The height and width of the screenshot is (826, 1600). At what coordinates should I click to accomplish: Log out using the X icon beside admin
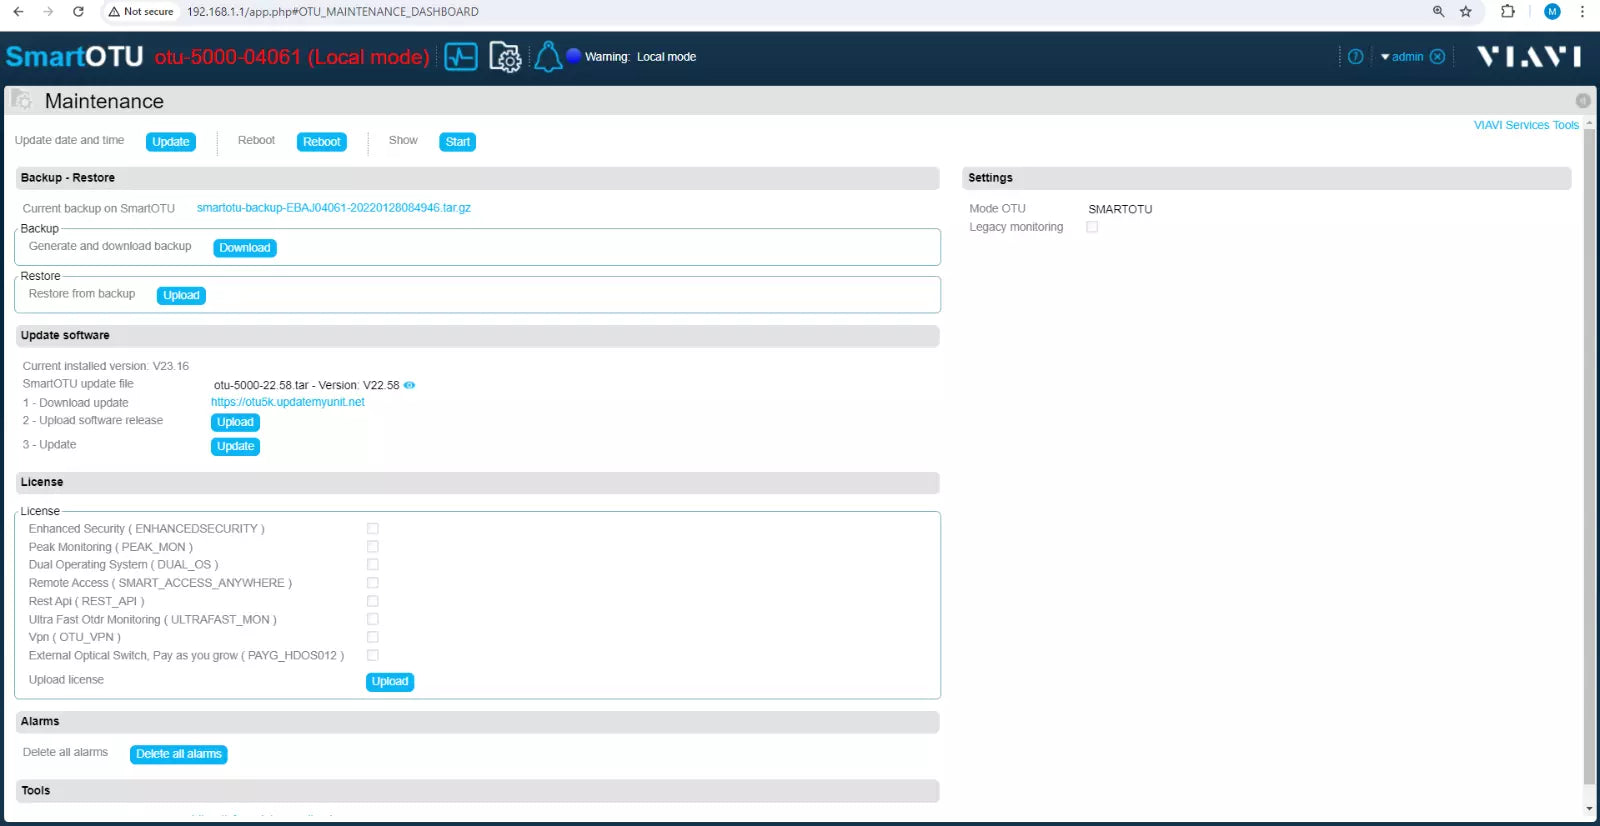coord(1437,57)
